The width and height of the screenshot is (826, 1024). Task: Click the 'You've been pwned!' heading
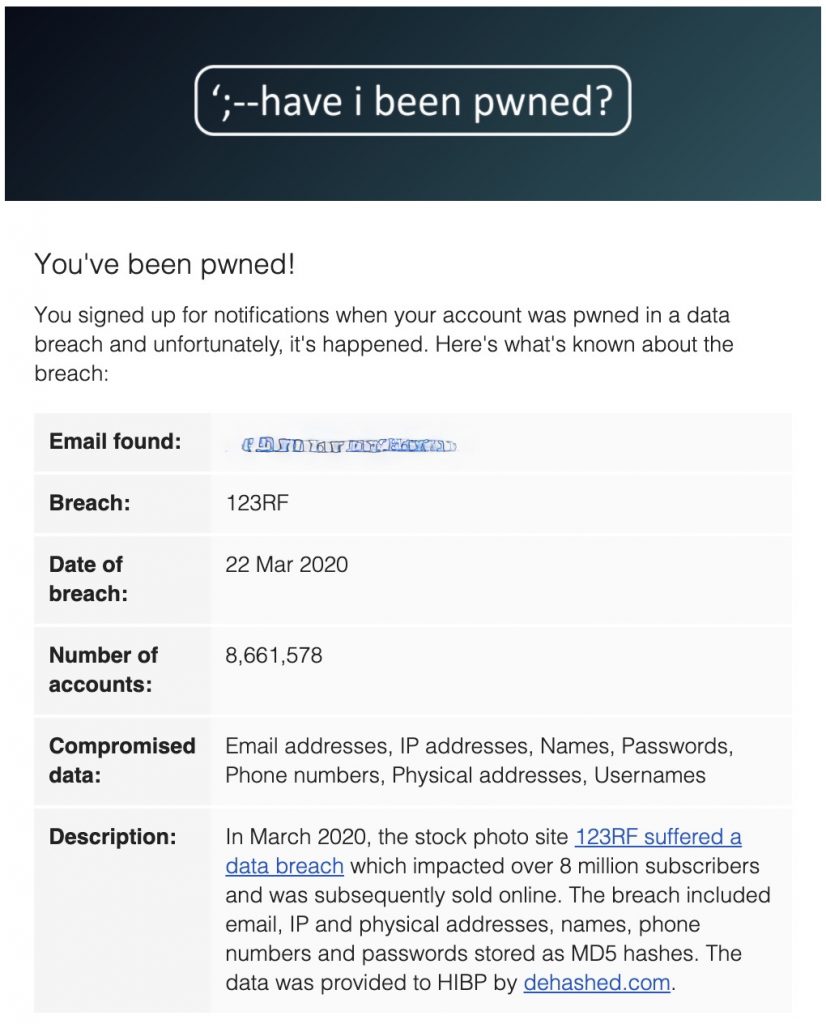point(165,264)
